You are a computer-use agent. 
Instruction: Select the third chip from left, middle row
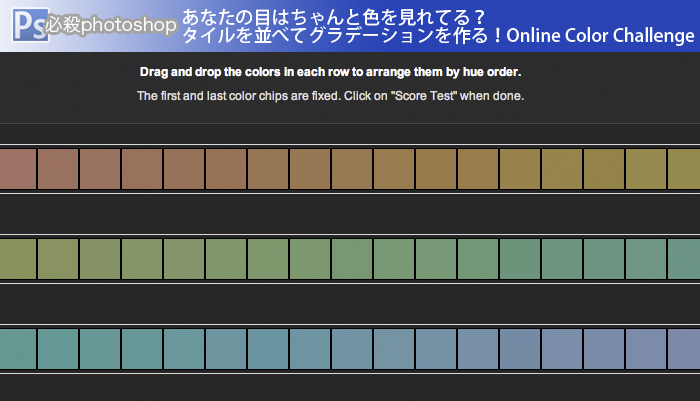click(x=100, y=259)
